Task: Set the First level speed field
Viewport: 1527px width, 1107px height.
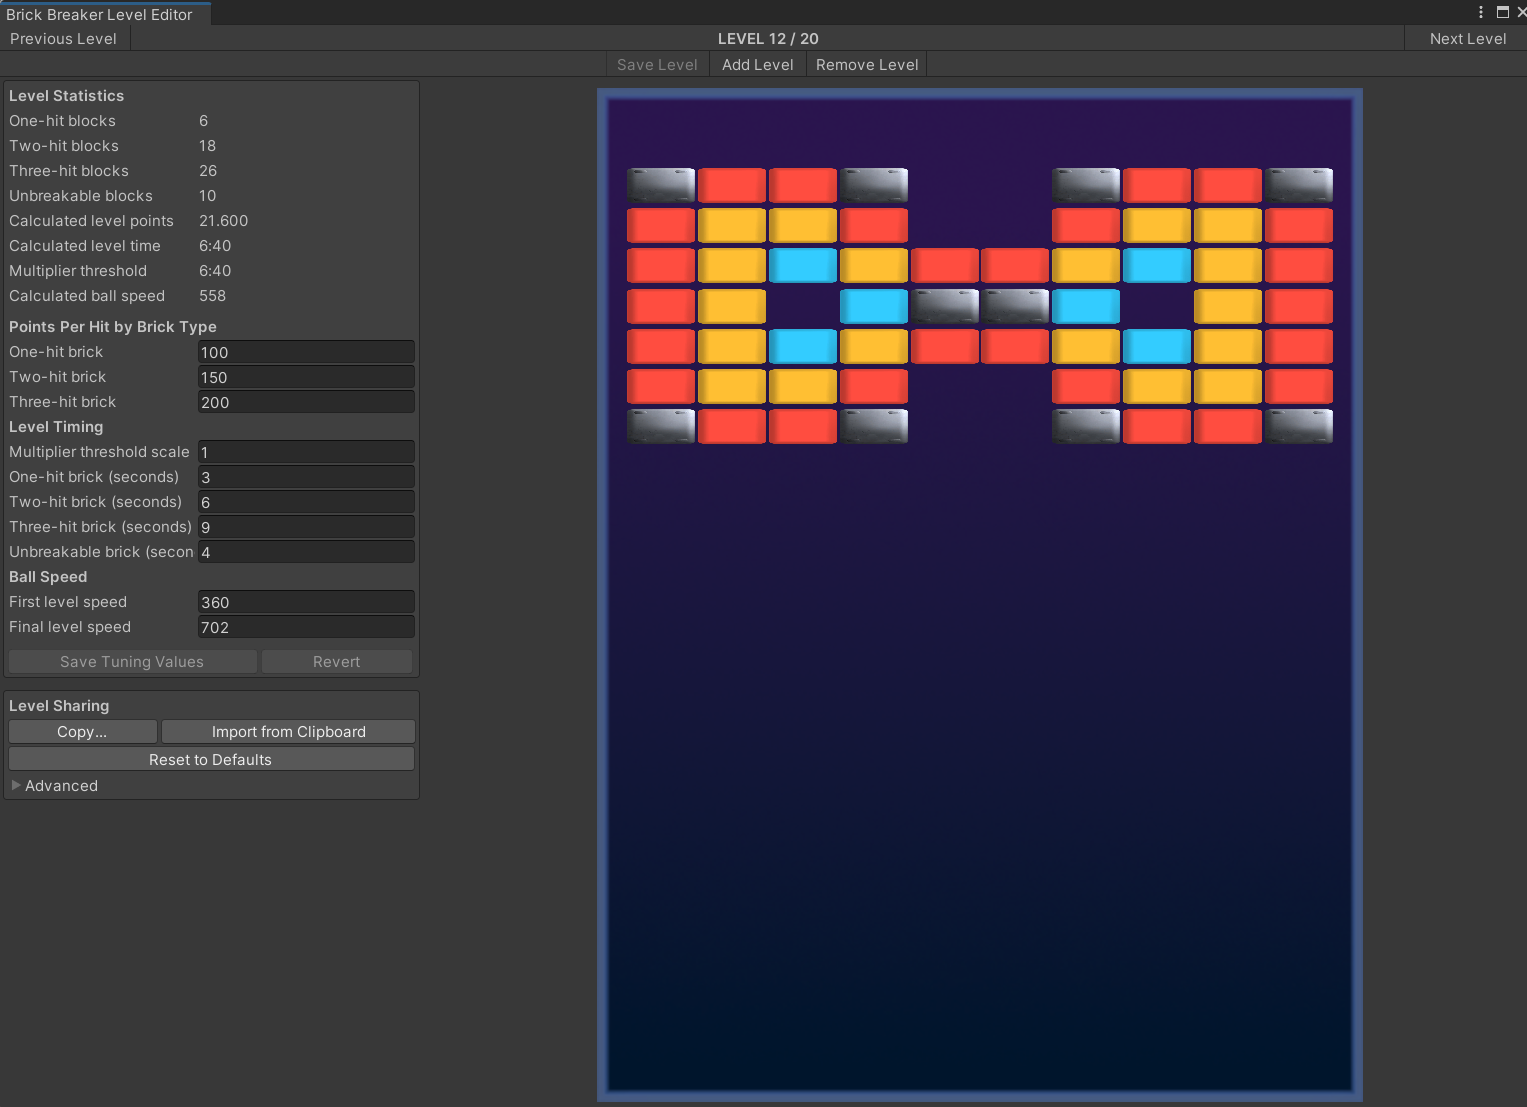Action: pos(306,602)
